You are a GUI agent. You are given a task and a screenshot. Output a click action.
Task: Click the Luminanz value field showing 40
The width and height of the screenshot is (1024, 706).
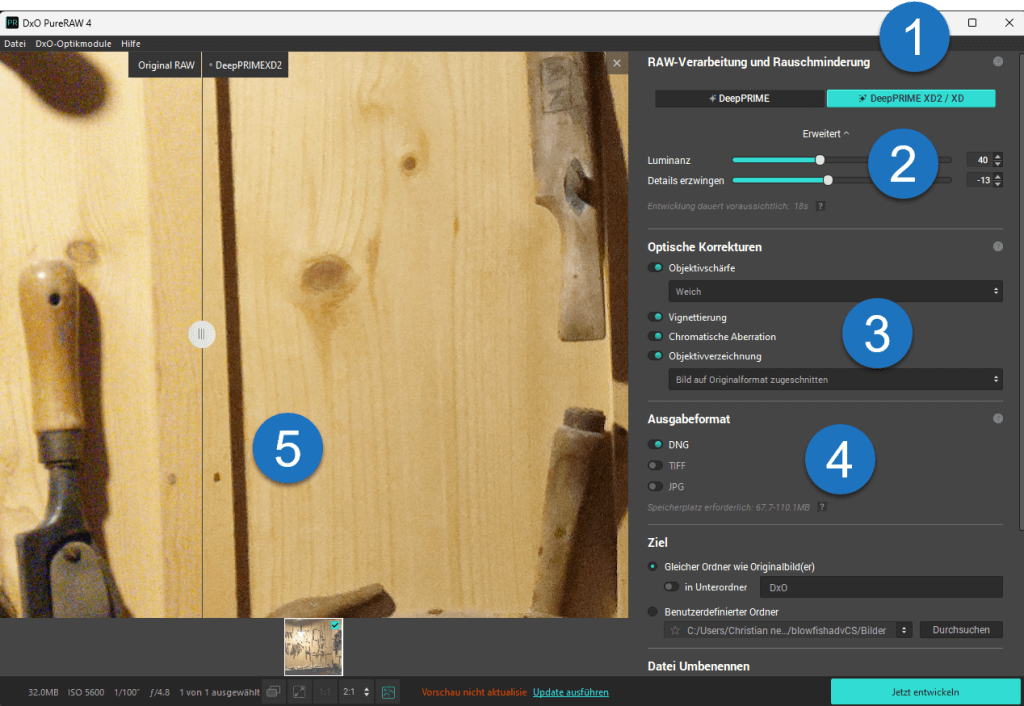pos(980,160)
